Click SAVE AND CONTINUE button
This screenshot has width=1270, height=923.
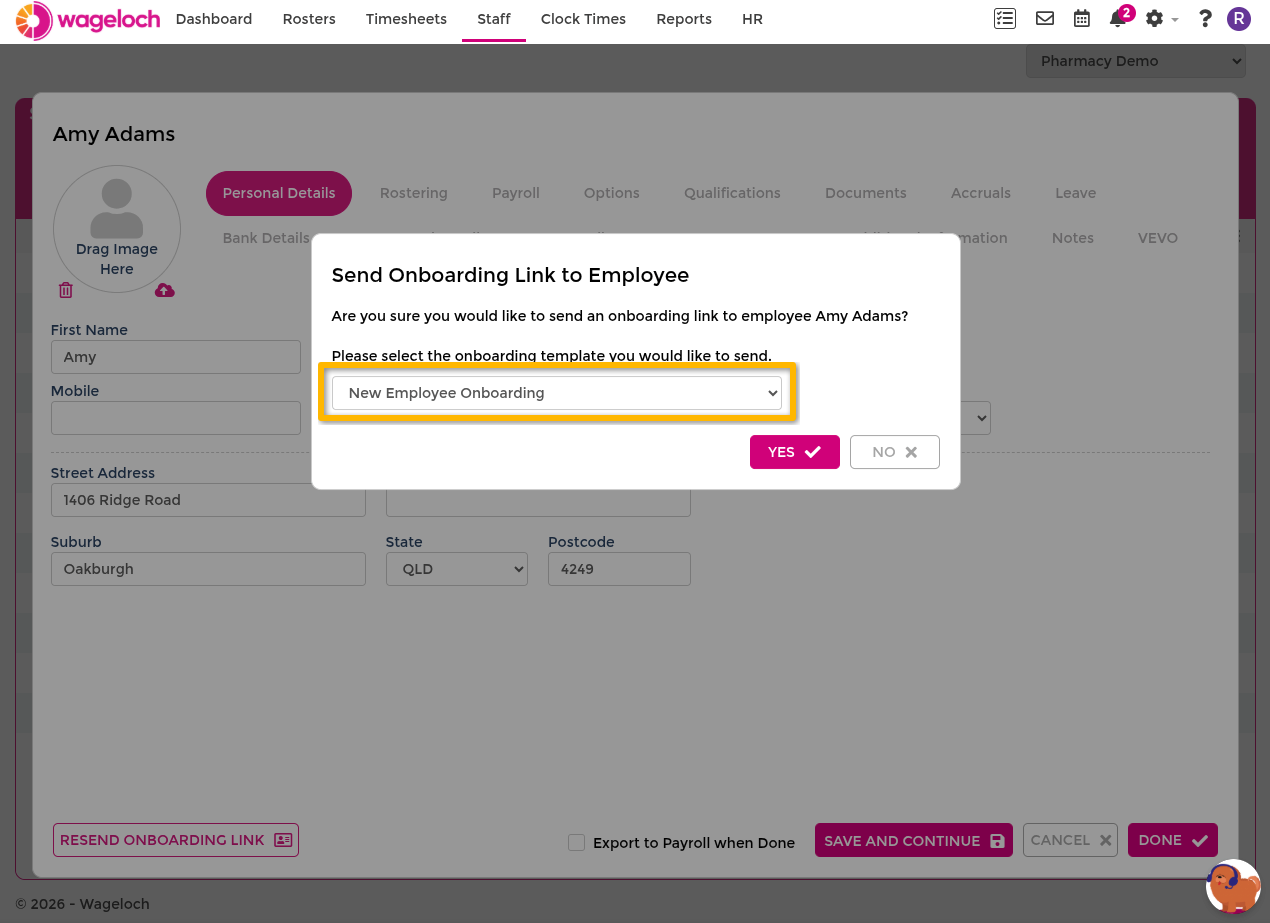[914, 841]
